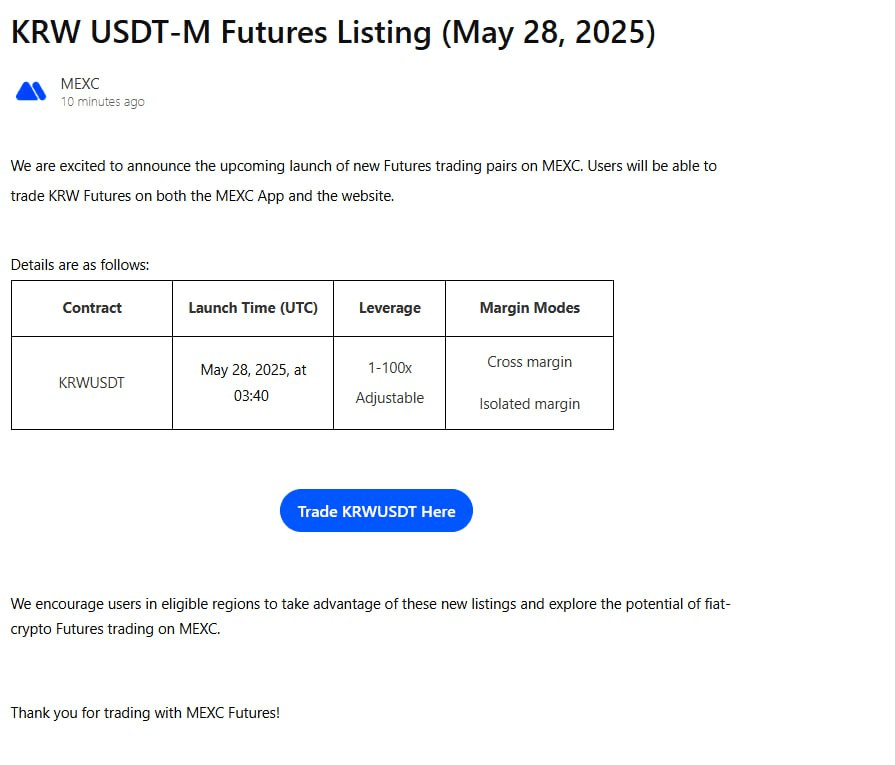Select the Contract column header

[x=92, y=308]
